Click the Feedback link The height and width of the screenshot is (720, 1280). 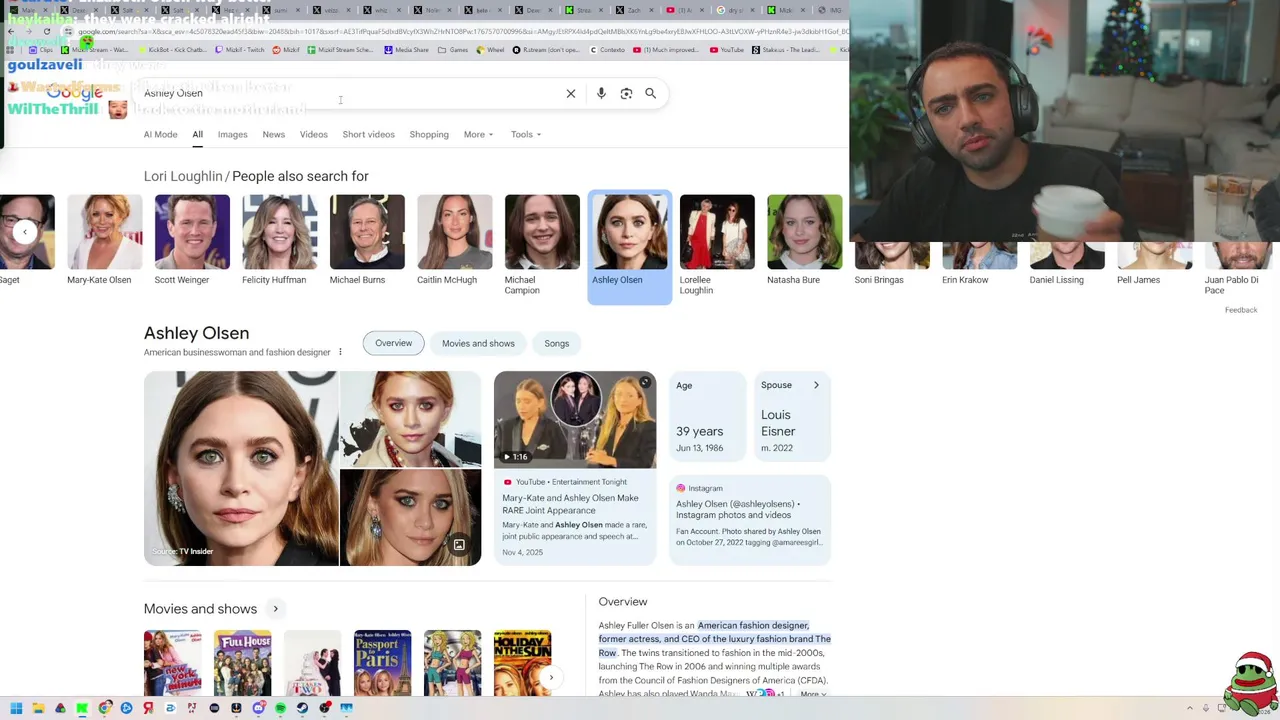pos(1241,310)
